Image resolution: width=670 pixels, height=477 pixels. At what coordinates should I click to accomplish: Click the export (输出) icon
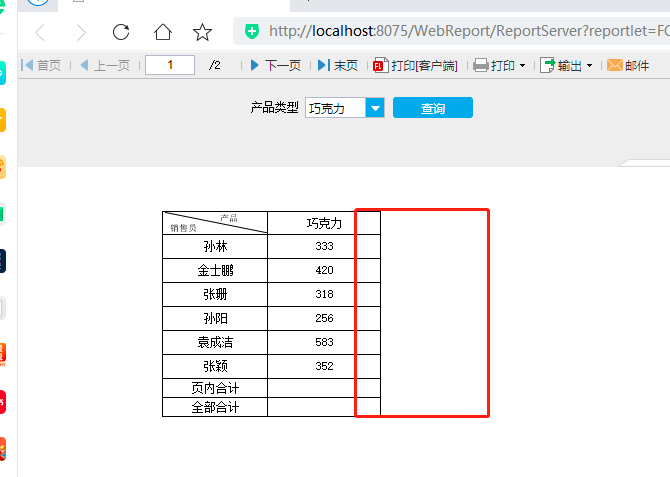(x=547, y=65)
